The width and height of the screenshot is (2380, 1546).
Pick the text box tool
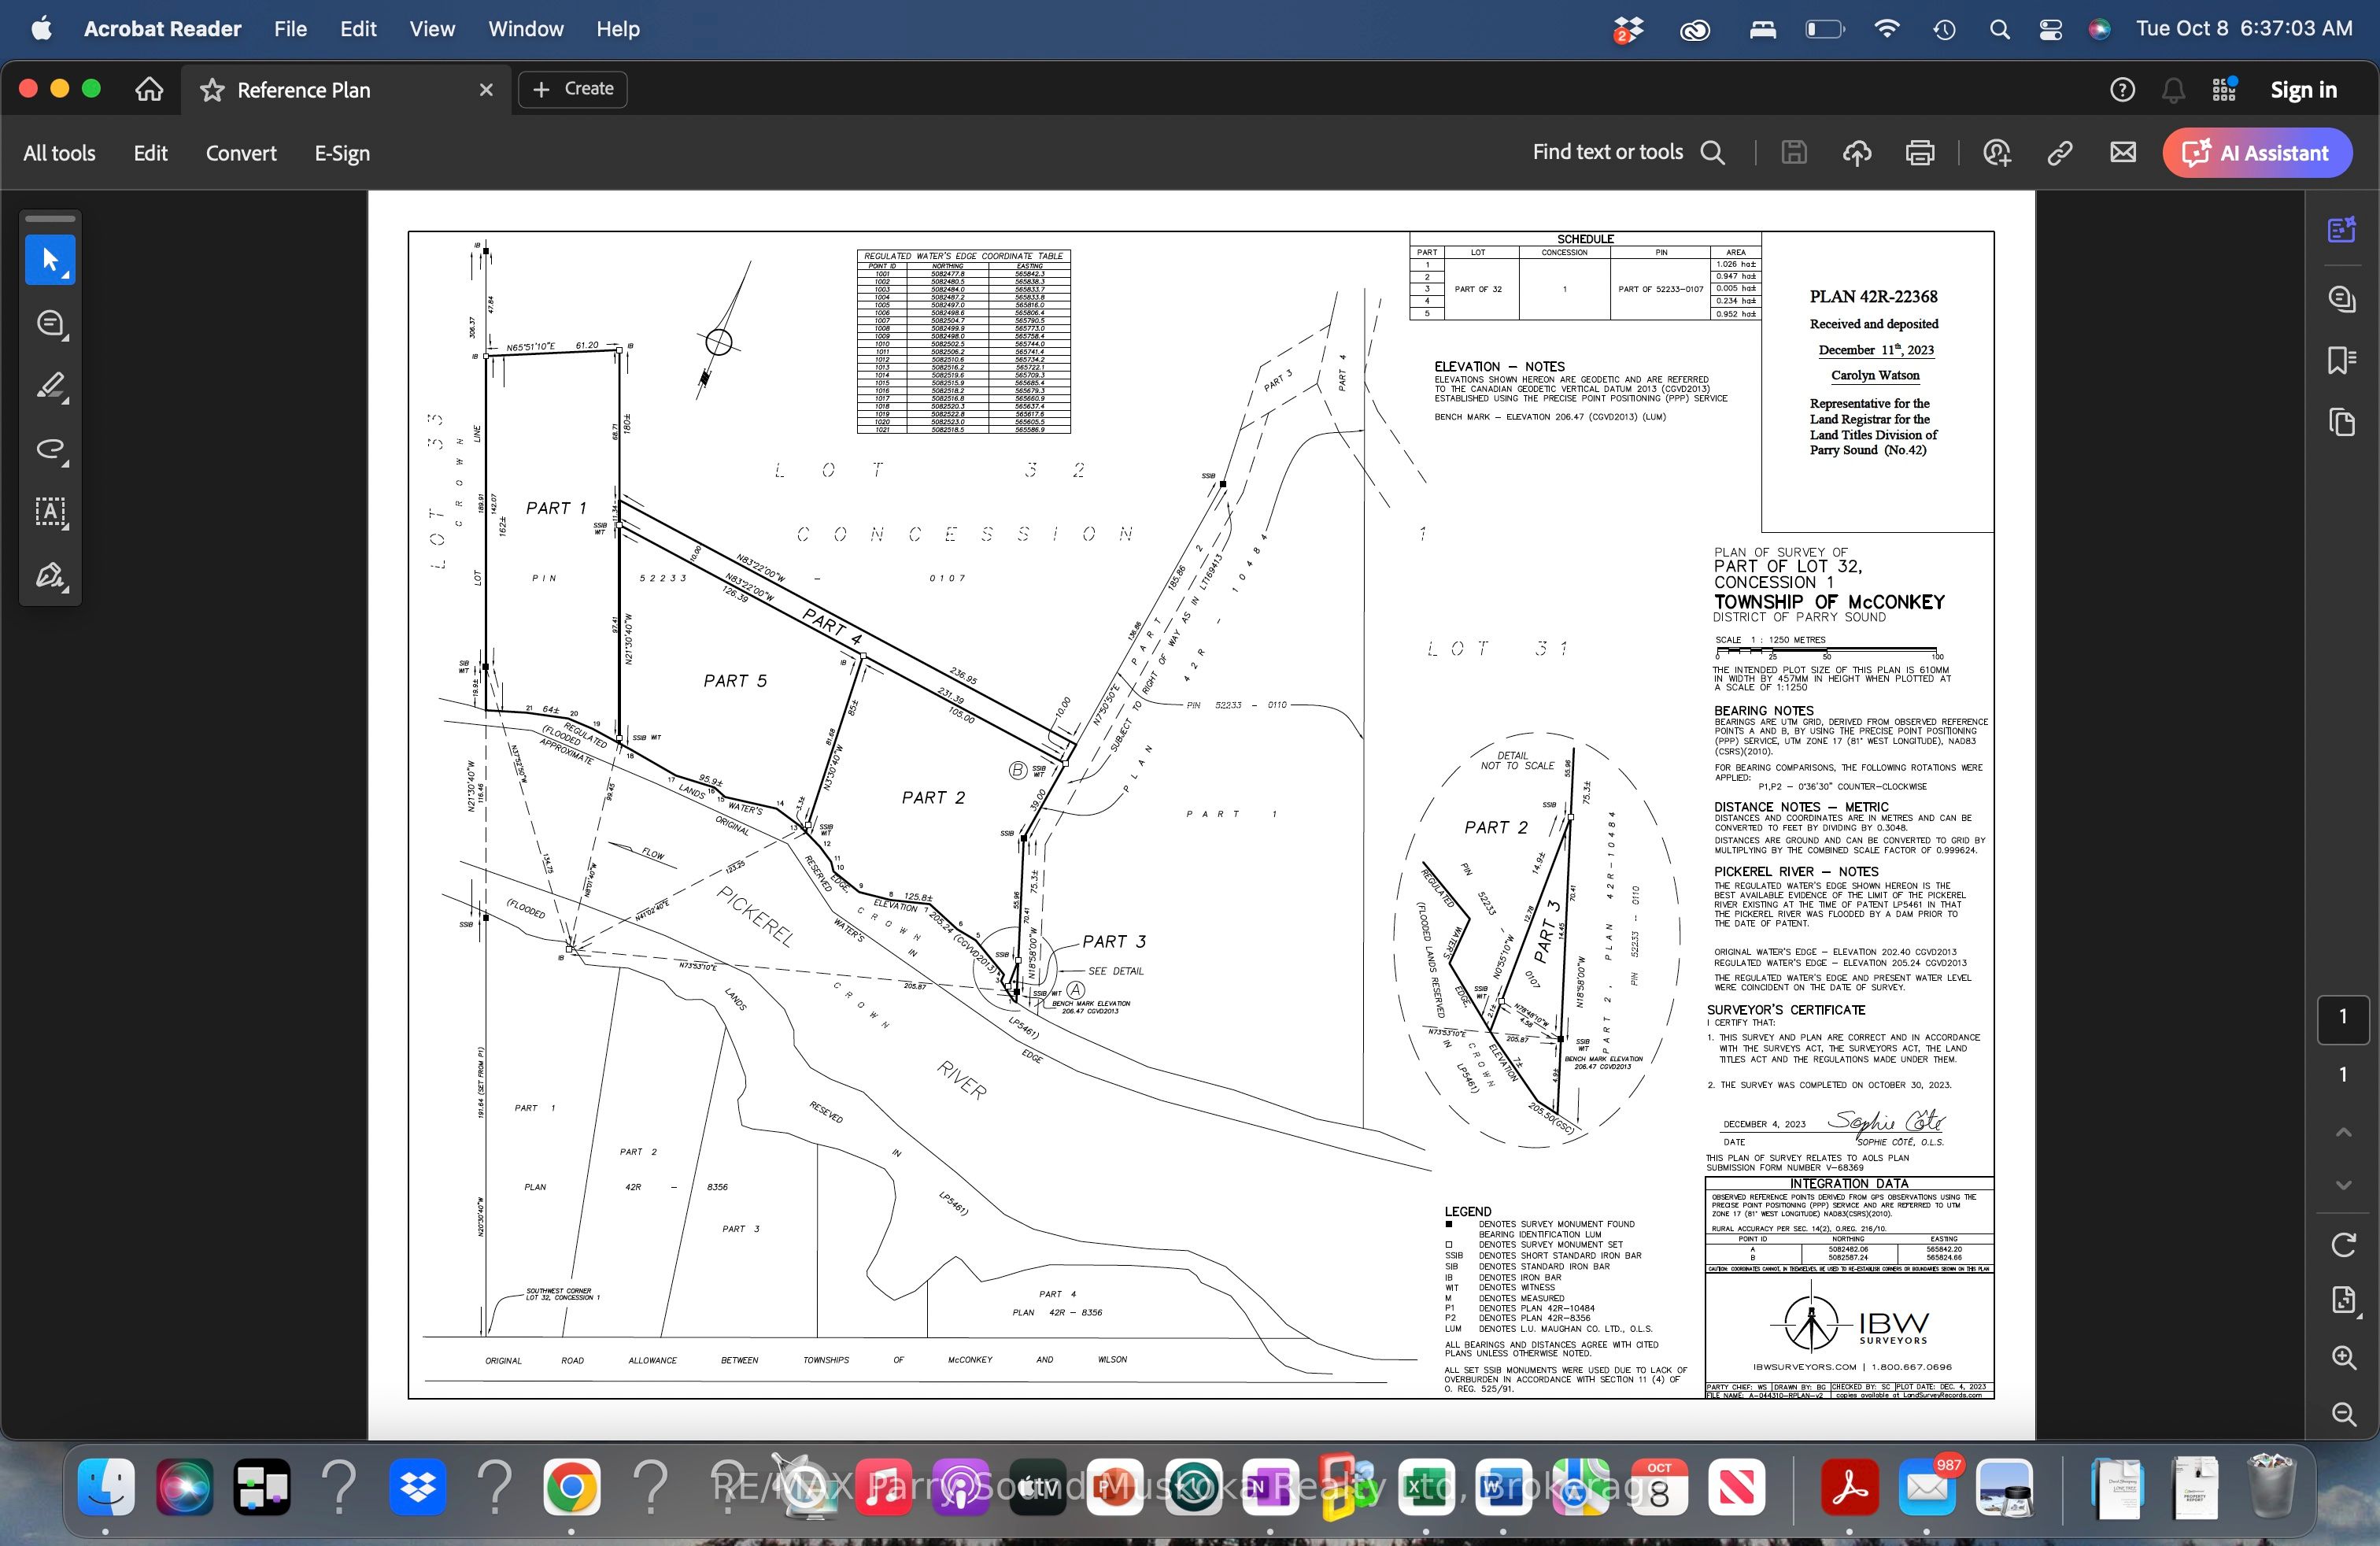point(50,512)
